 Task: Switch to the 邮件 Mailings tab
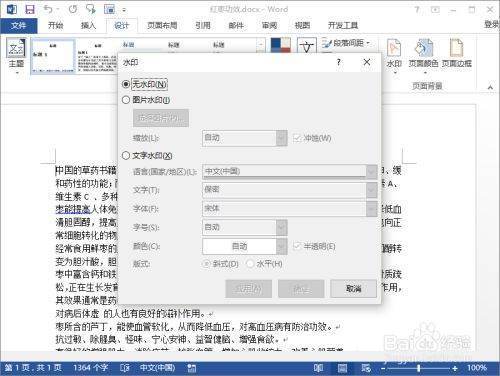[236, 25]
